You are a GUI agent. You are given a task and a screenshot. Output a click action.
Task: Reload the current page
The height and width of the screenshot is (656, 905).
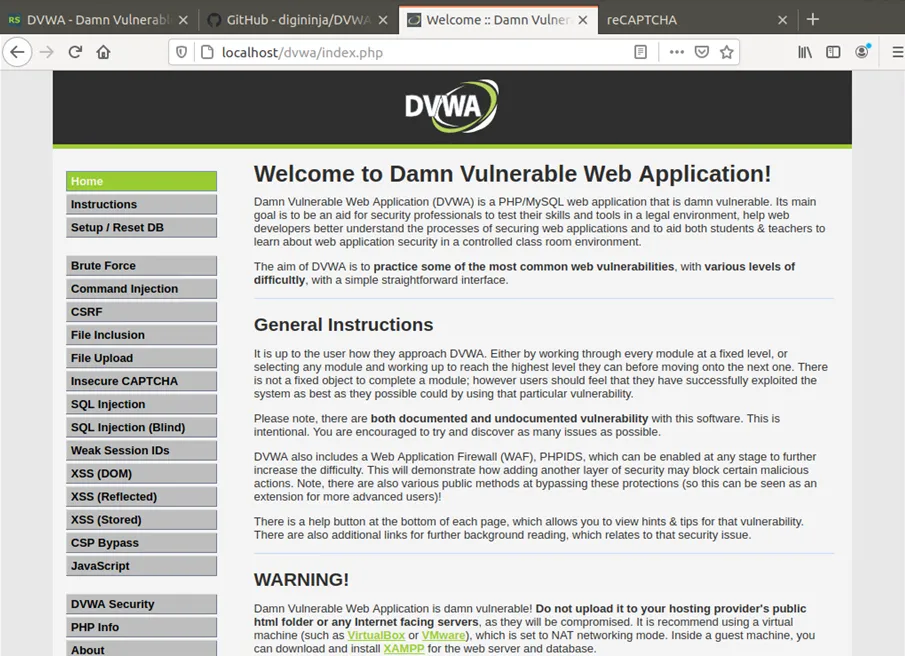[75, 53]
